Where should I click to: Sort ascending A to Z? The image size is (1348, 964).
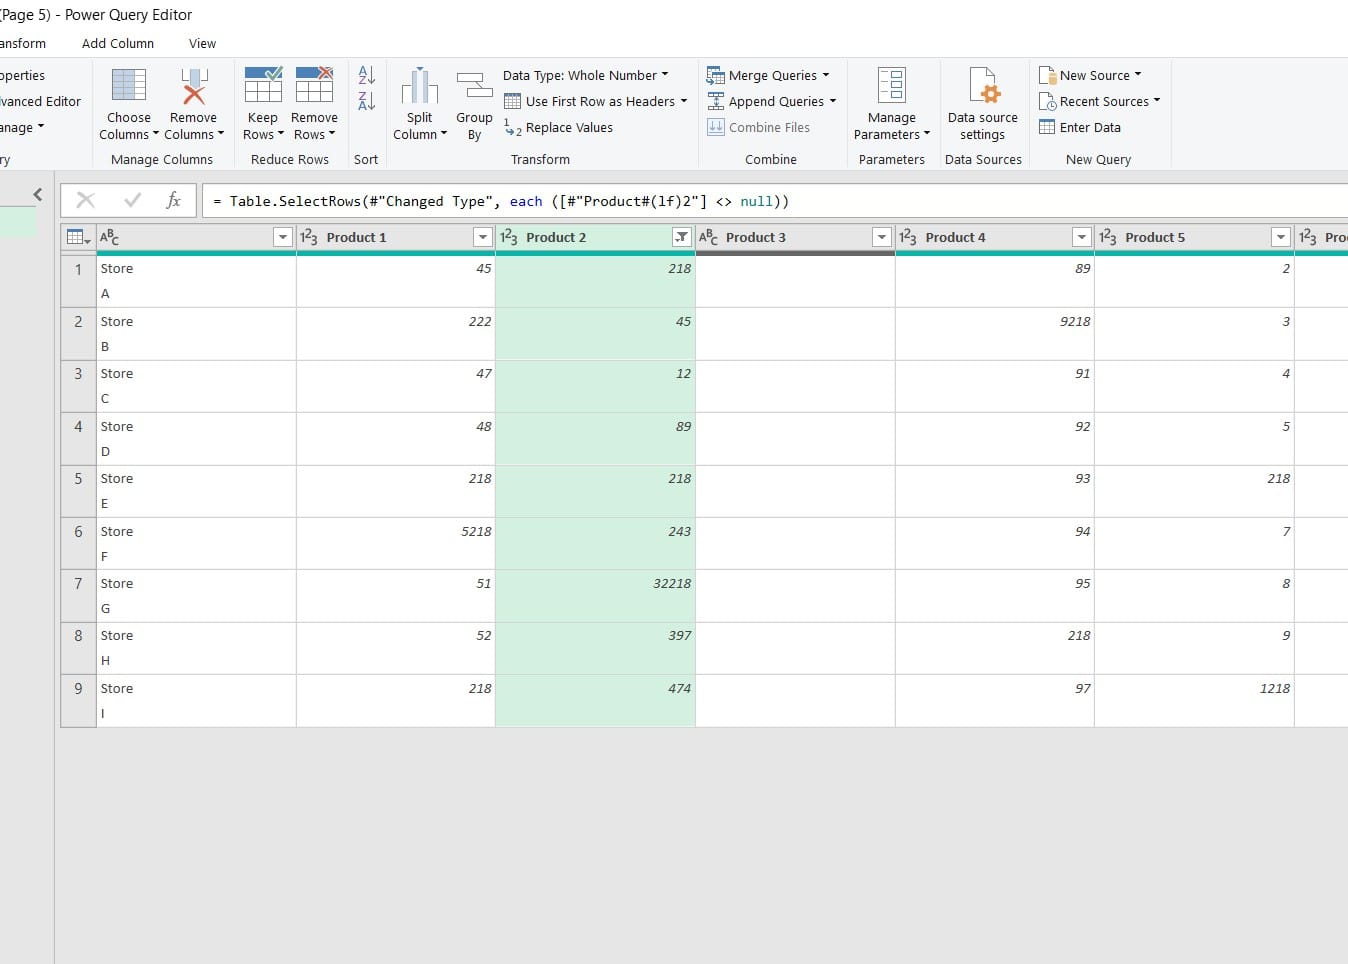(367, 75)
